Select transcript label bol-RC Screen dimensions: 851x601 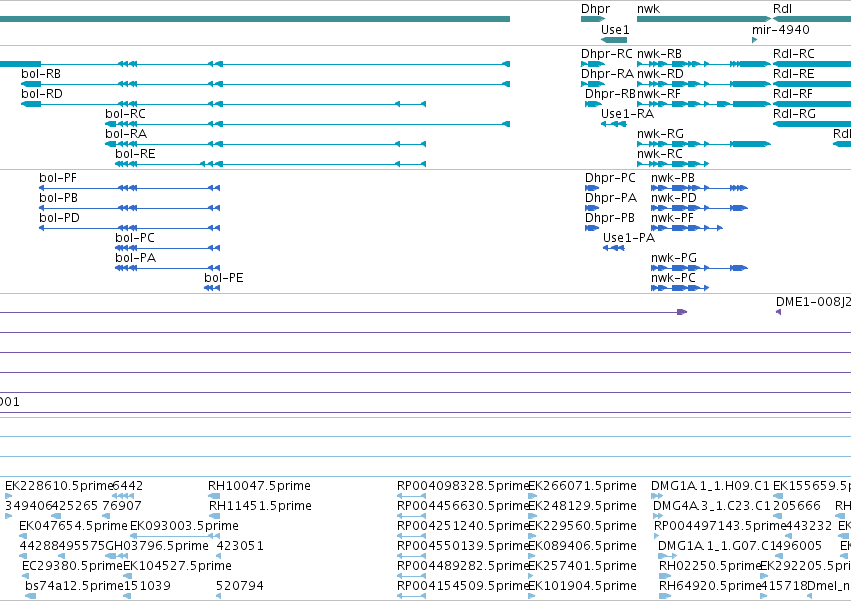[x=125, y=114]
